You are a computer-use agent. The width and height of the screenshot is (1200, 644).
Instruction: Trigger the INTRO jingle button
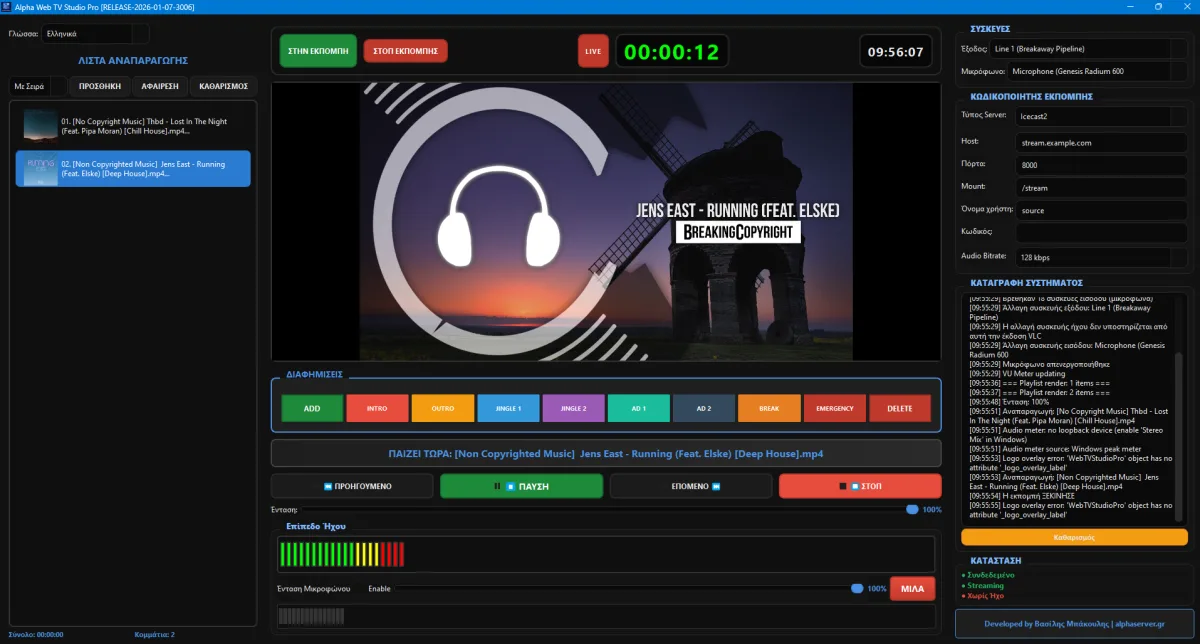click(x=377, y=408)
